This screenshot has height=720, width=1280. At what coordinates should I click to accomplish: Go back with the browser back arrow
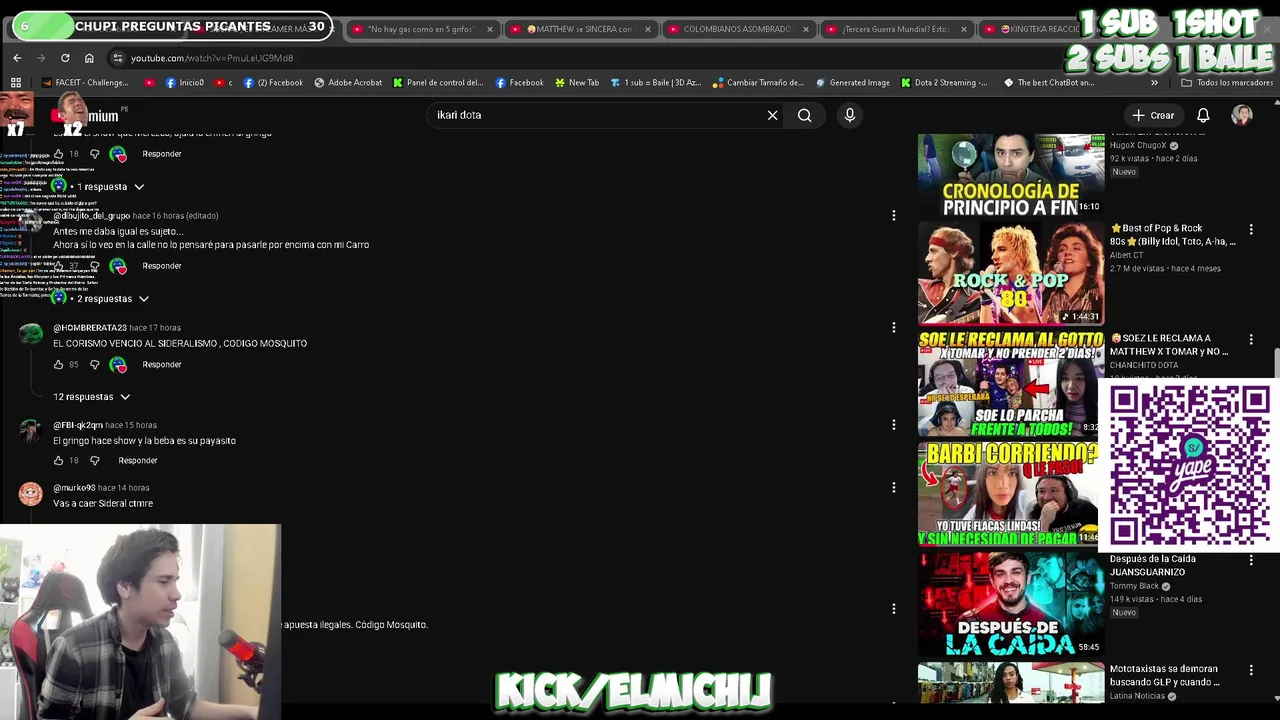[x=17, y=58]
